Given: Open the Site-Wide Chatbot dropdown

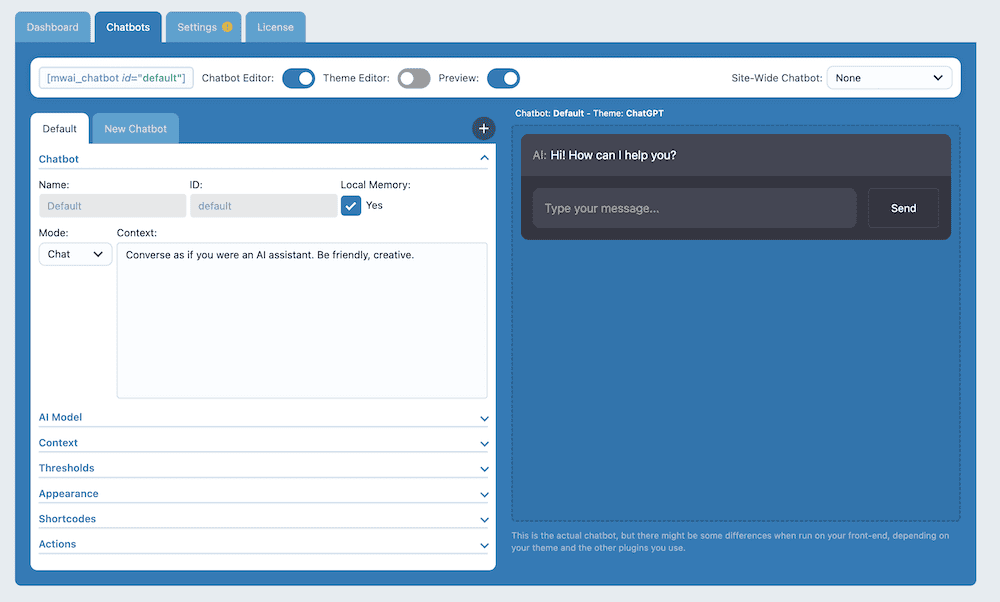Looking at the screenshot, I should pyautogui.click(x=889, y=77).
